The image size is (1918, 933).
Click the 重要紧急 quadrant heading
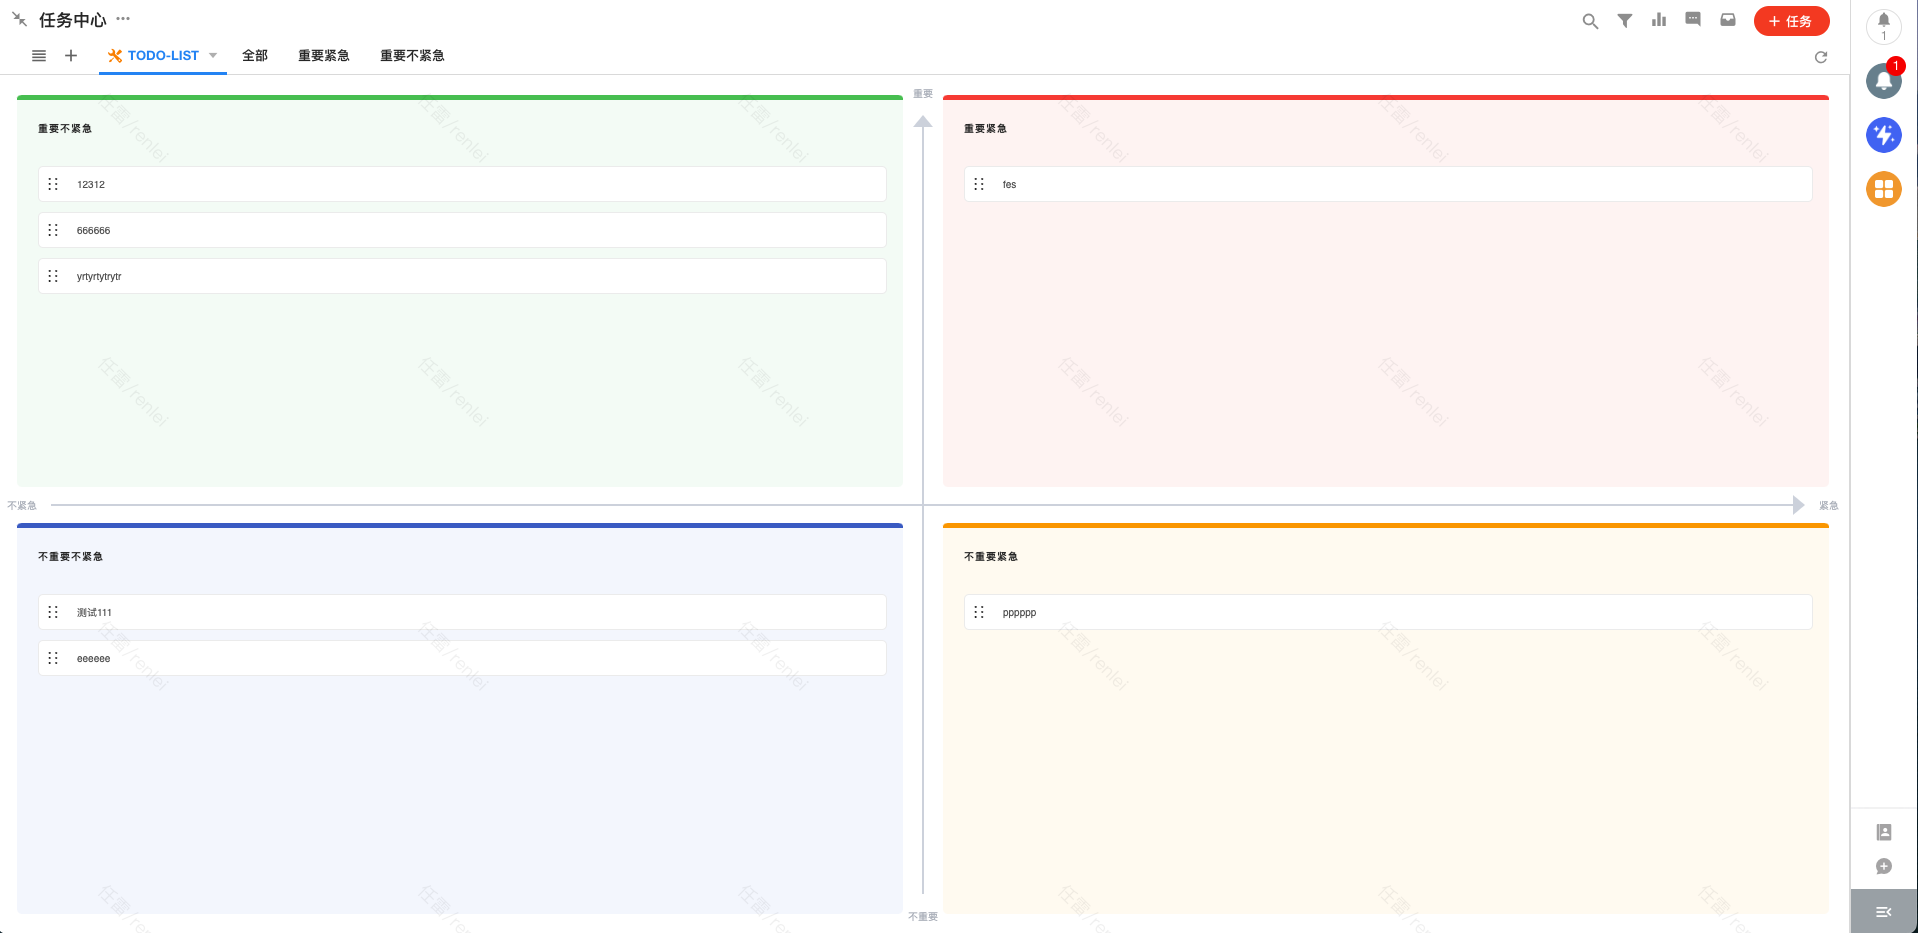pyautogui.click(x=985, y=129)
